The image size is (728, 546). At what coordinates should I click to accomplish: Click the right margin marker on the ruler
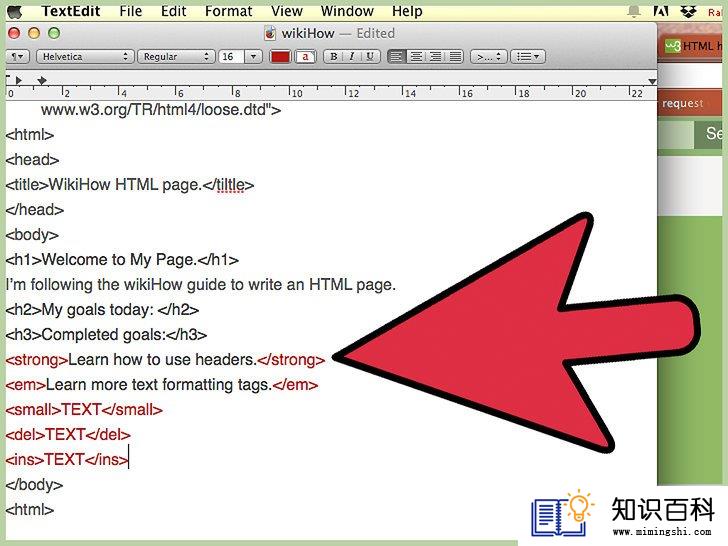(x=652, y=82)
